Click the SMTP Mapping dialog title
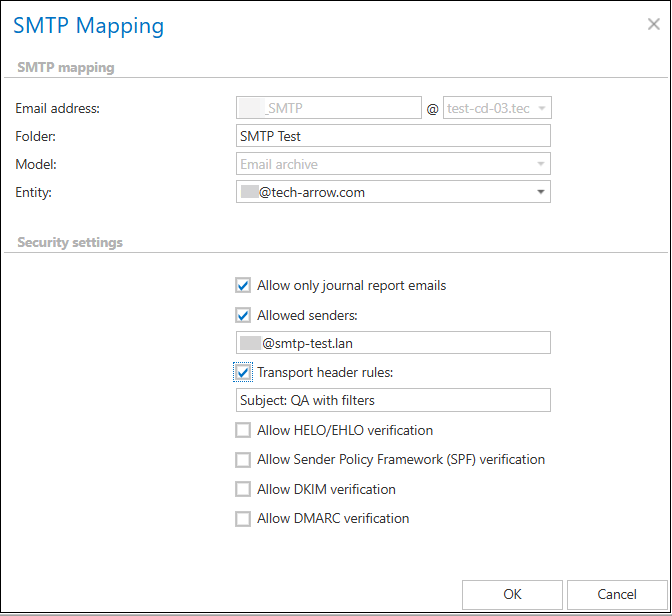This screenshot has height=616, width=672. [x=89, y=26]
